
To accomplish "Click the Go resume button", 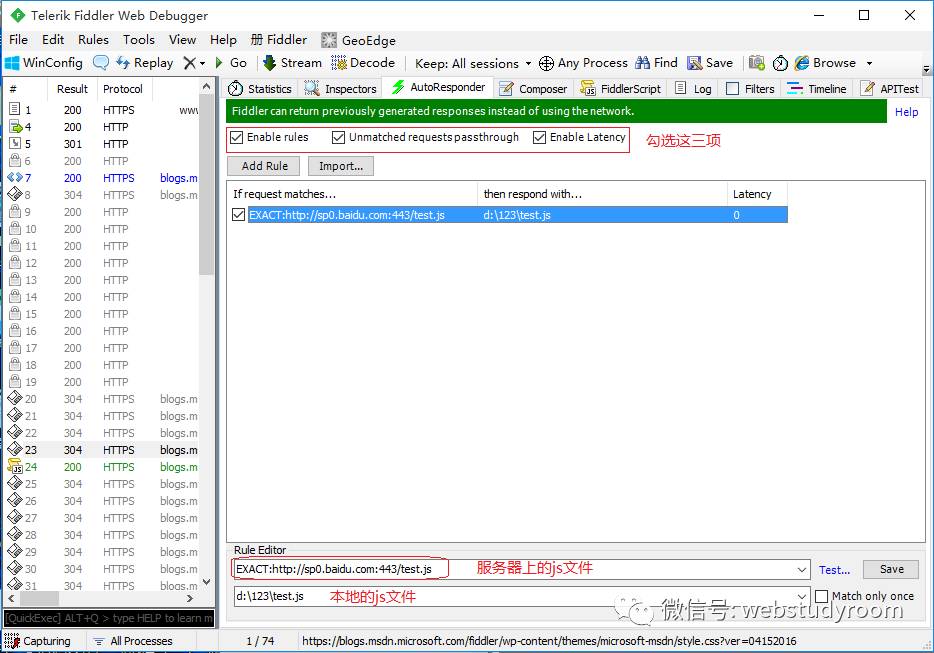I will click(231, 63).
